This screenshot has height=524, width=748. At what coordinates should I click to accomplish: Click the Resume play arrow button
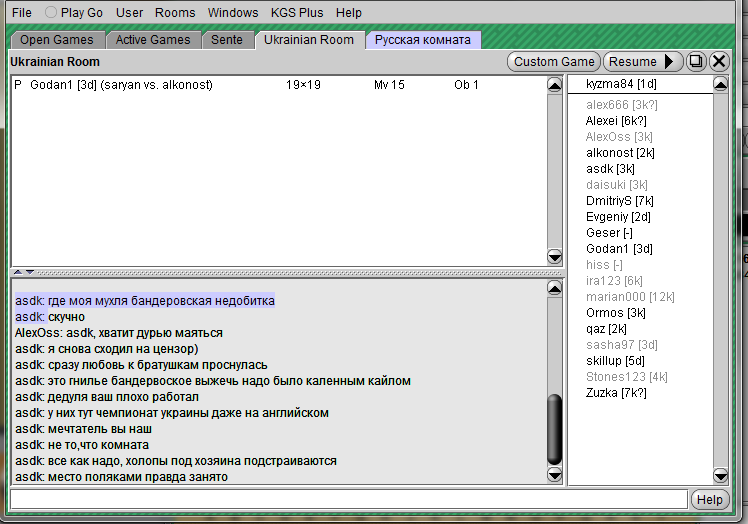tap(643, 62)
